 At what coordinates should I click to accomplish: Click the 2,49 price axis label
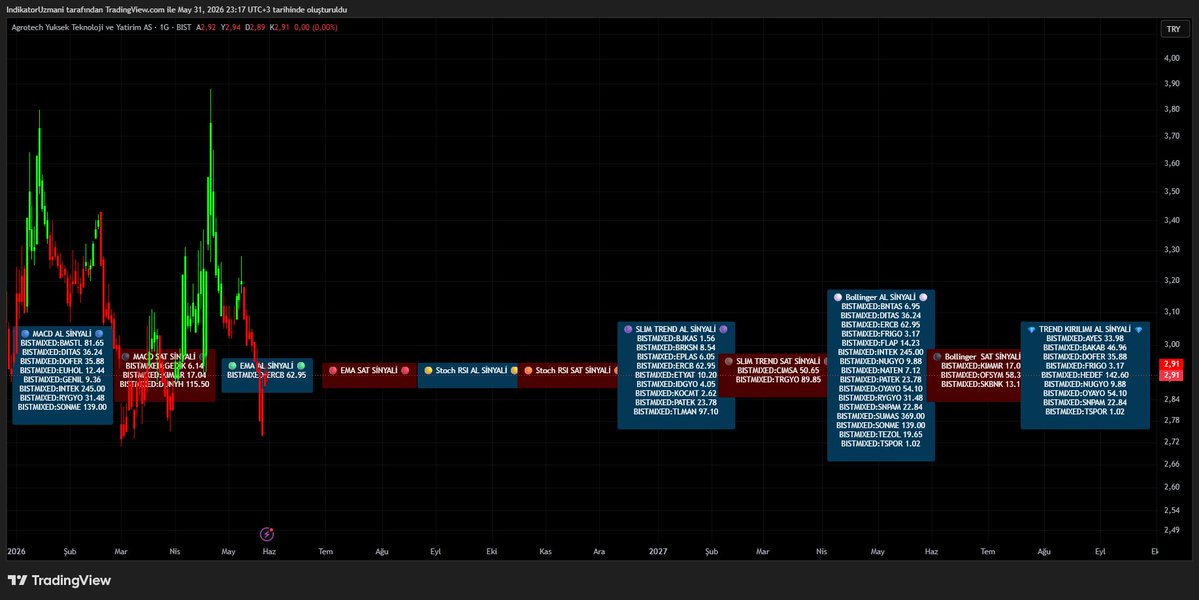(1171, 530)
